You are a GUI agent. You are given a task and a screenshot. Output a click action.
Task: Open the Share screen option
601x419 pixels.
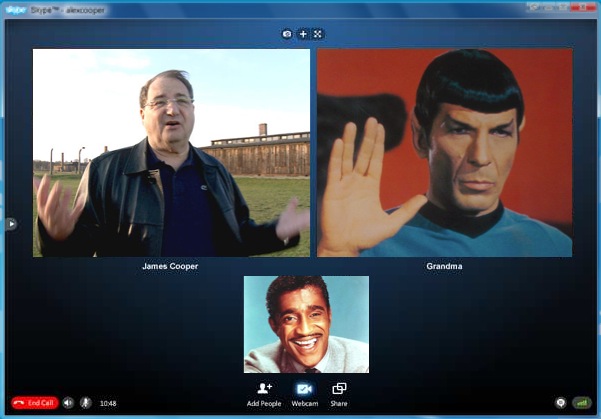click(339, 389)
